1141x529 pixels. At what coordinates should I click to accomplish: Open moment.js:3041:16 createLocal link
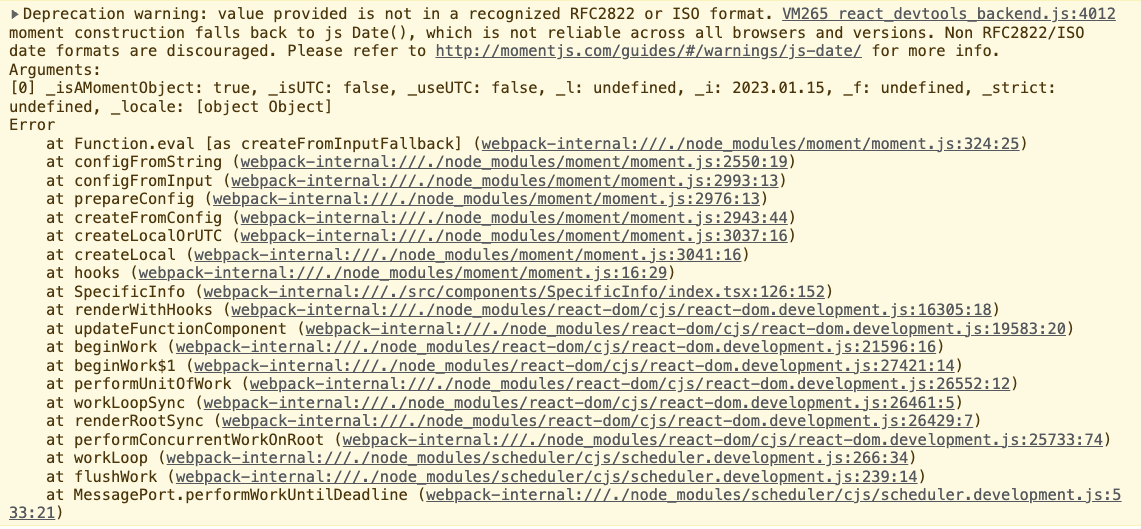467,255
